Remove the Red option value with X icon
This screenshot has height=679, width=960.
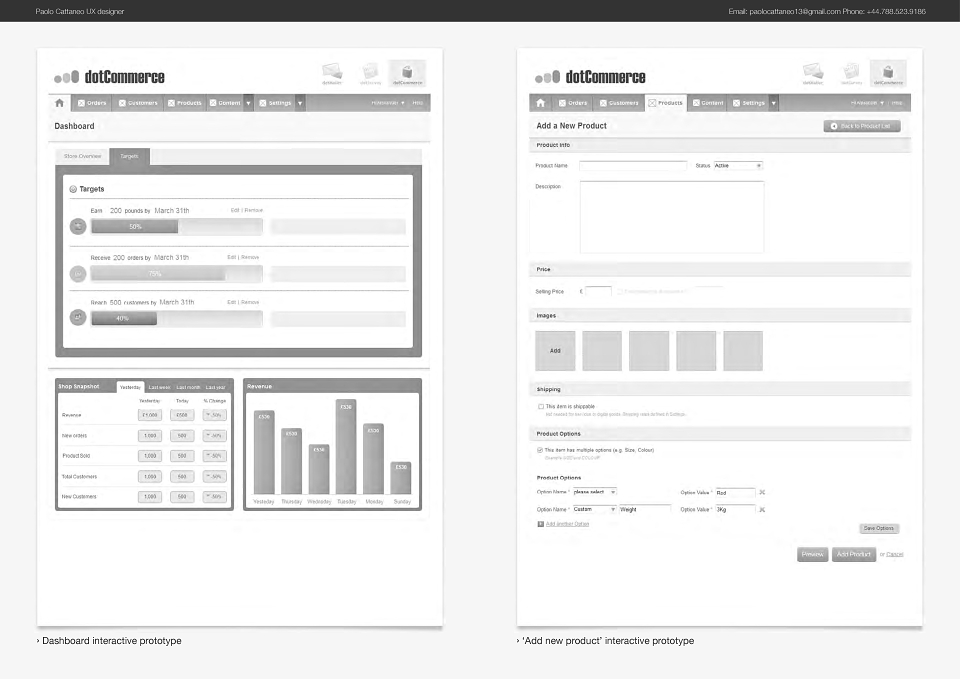click(x=762, y=492)
